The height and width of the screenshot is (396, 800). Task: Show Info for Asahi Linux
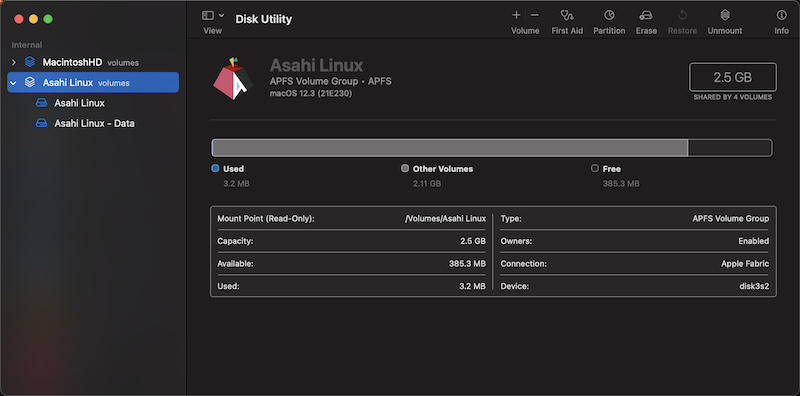tap(781, 15)
